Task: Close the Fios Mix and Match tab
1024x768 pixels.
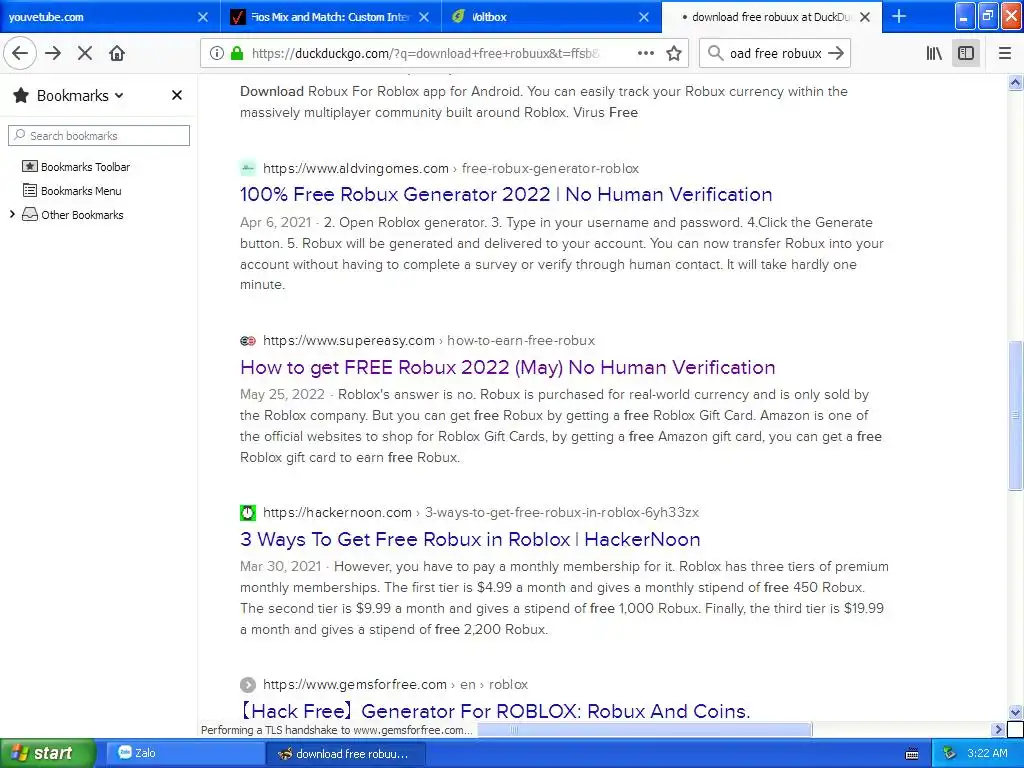Action: (x=424, y=17)
